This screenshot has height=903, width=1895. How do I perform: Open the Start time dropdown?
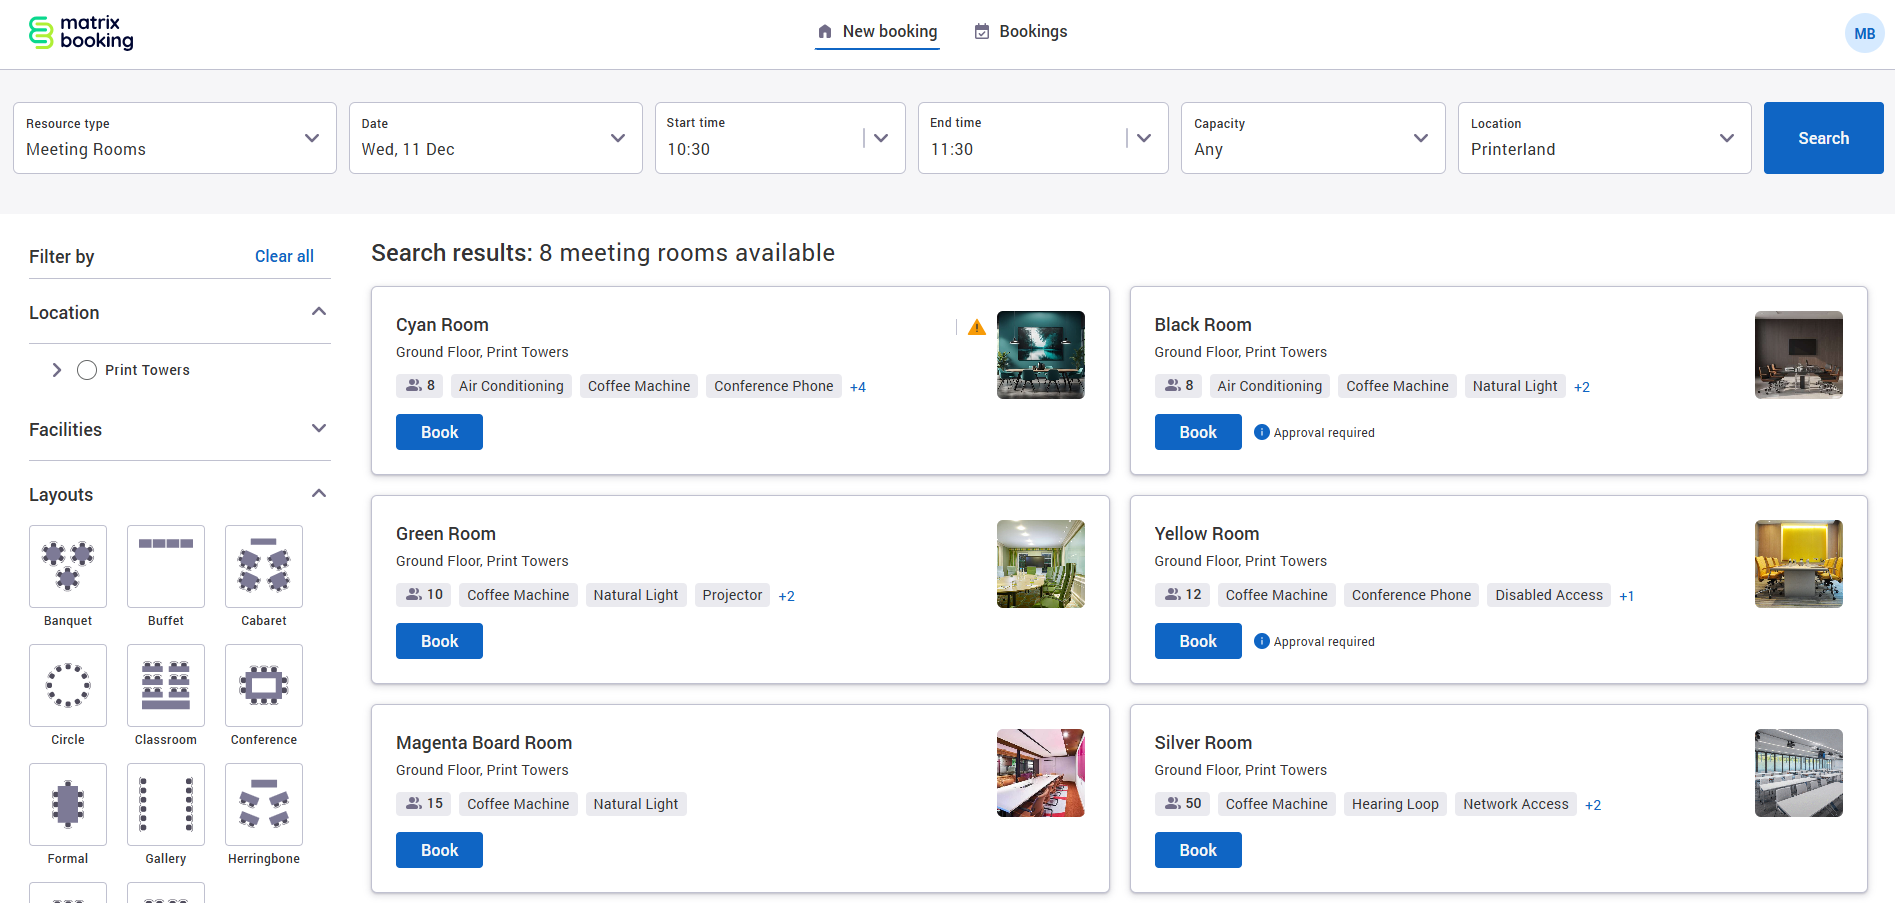tap(780, 138)
